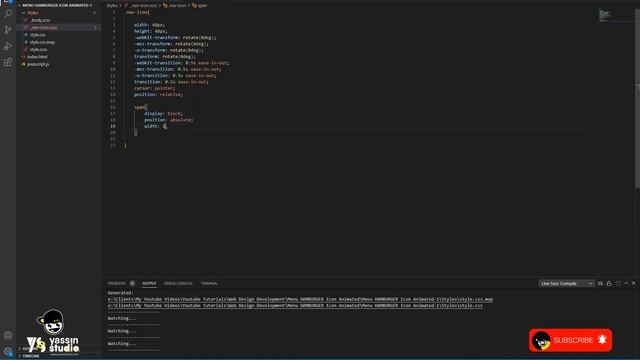640x360 pixels.
Task: Open the Accounts menu icon
Action: [x=8, y=336]
